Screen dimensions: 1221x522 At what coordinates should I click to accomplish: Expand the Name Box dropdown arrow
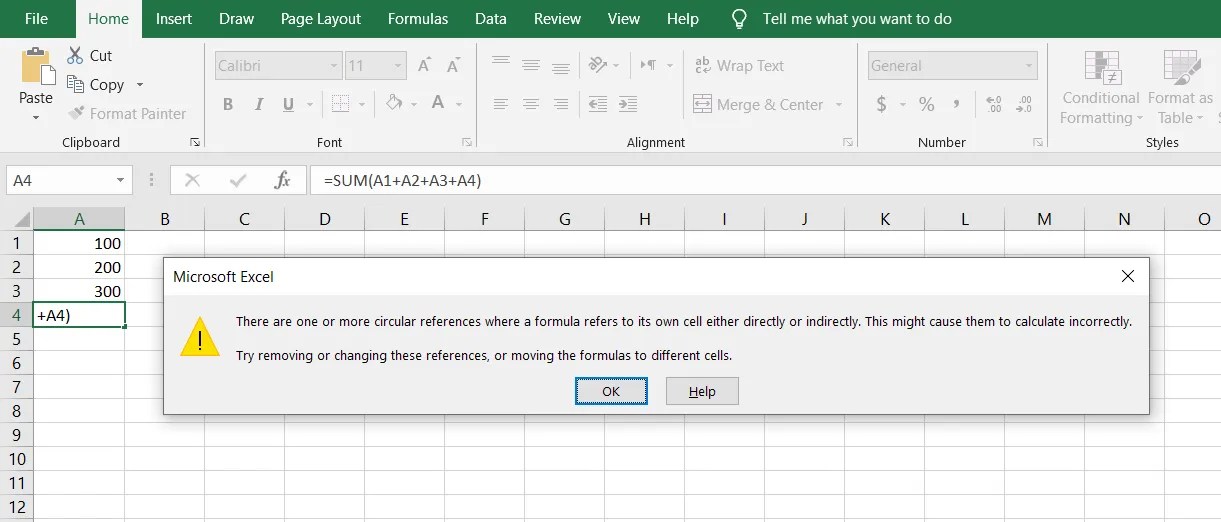tap(121, 181)
